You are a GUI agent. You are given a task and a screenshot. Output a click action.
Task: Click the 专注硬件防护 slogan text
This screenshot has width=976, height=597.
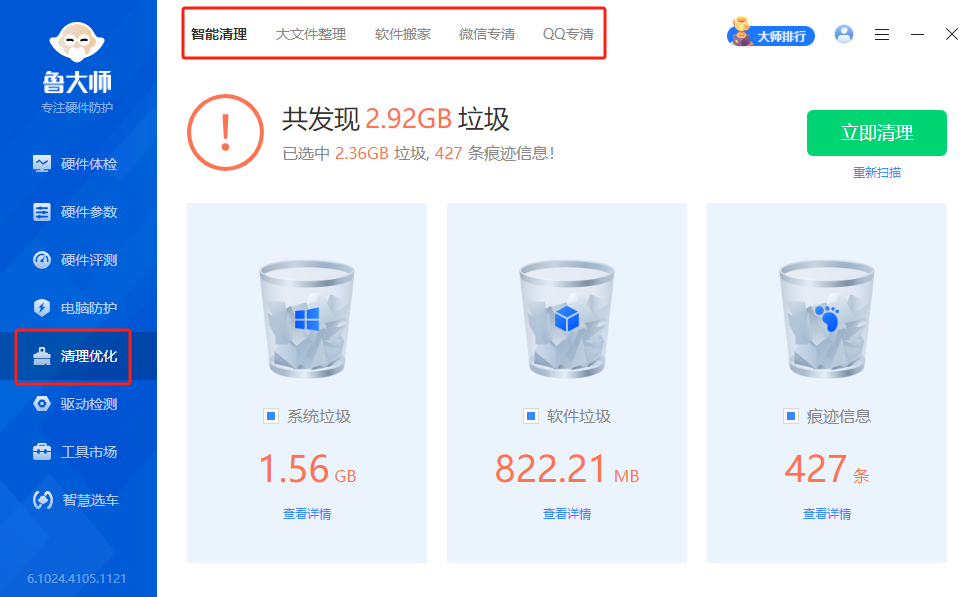pyautogui.click(x=77, y=108)
